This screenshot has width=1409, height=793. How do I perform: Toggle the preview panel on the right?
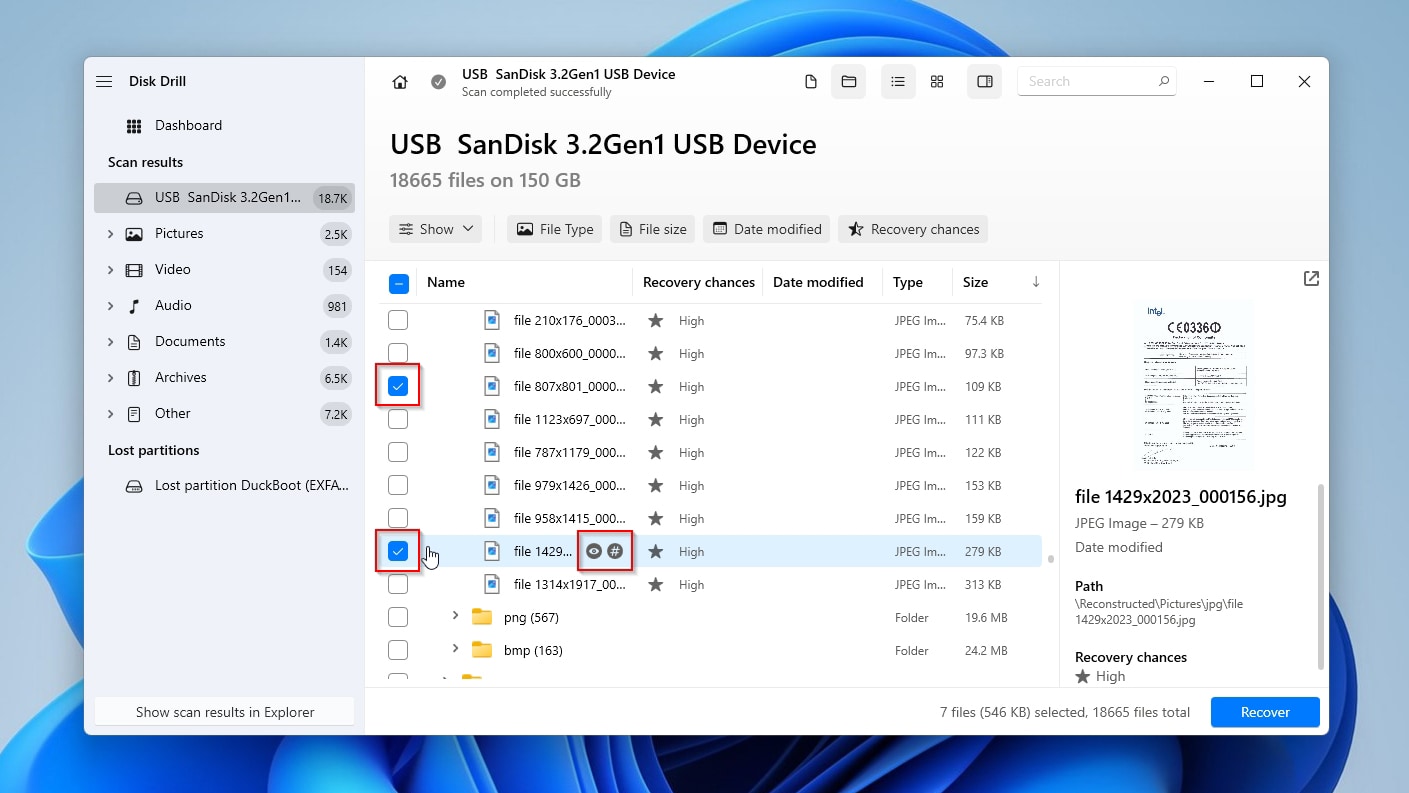pos(984,81)
